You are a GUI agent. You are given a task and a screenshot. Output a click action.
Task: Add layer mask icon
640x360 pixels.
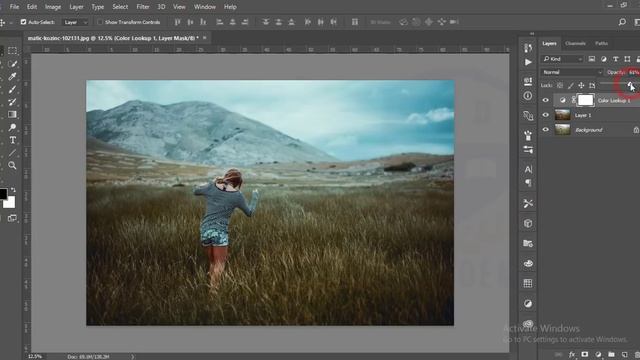click(x=585, y=354)
